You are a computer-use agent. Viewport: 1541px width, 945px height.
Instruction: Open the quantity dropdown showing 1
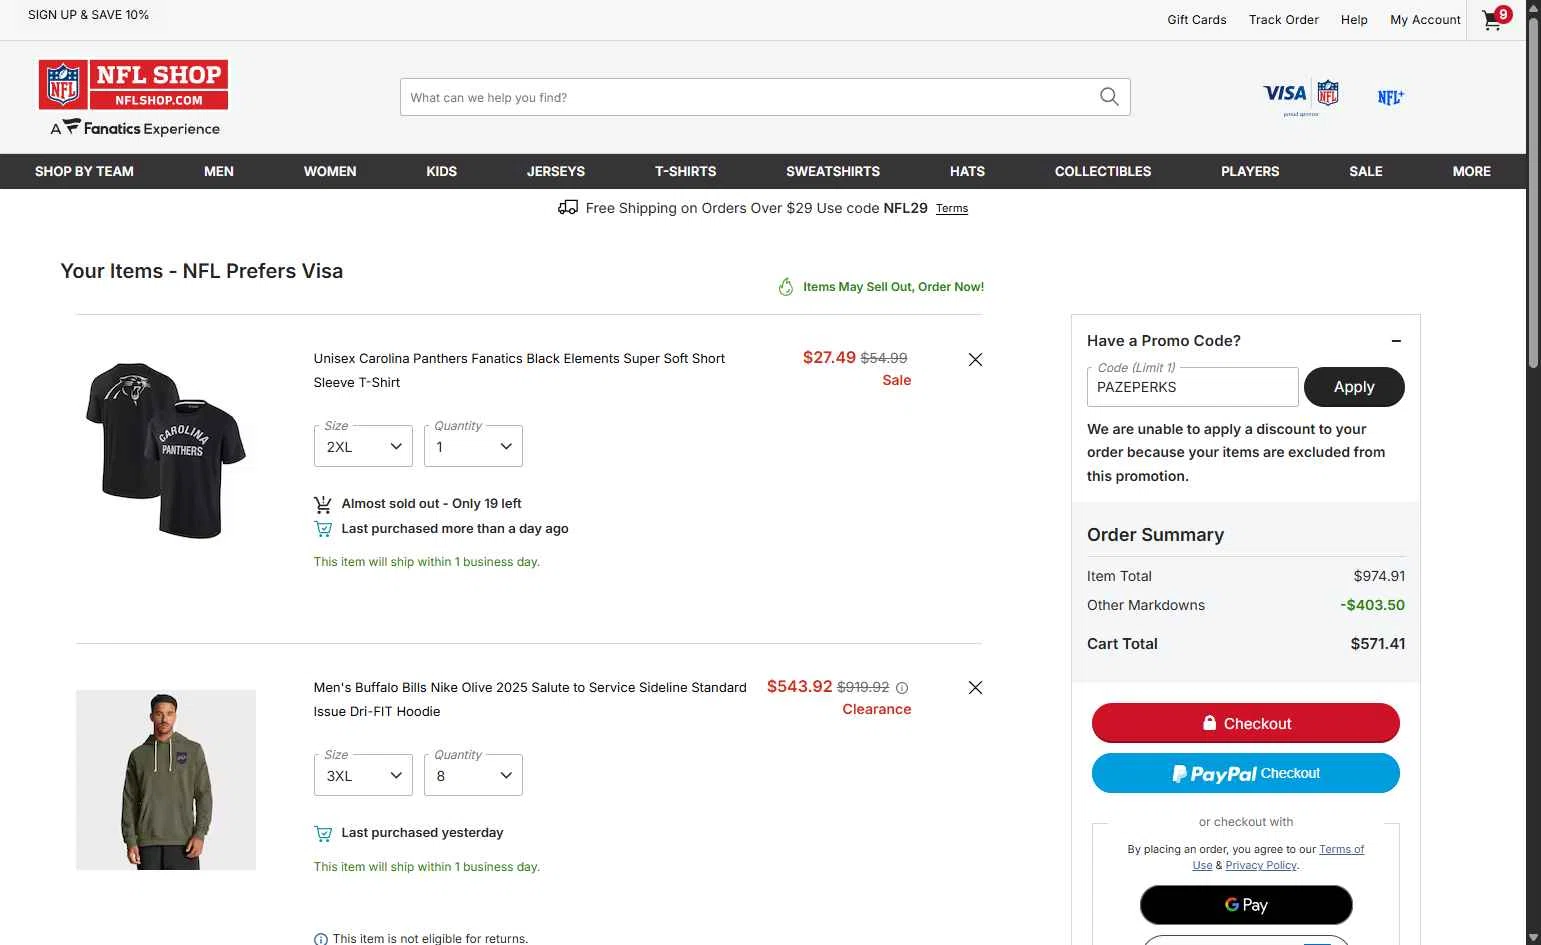tap(473, 447)
